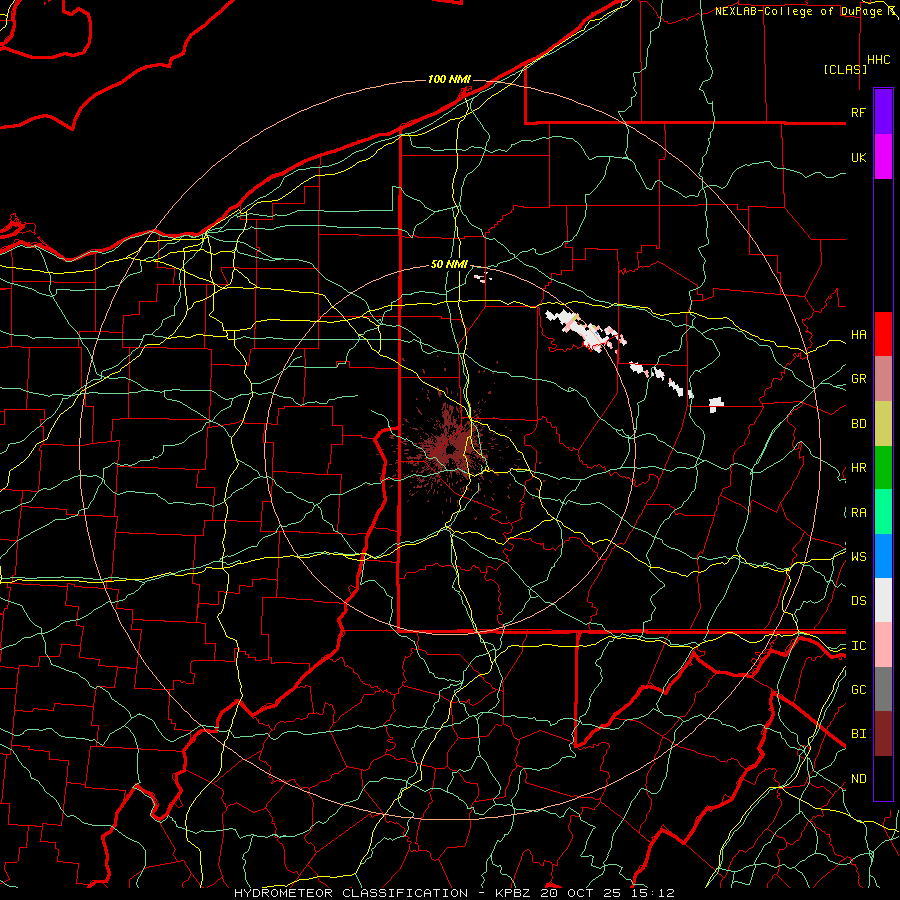The height and width of the screenshot is (900, 900).
Task: Click the [CLAS] units label
Action: 845,70
